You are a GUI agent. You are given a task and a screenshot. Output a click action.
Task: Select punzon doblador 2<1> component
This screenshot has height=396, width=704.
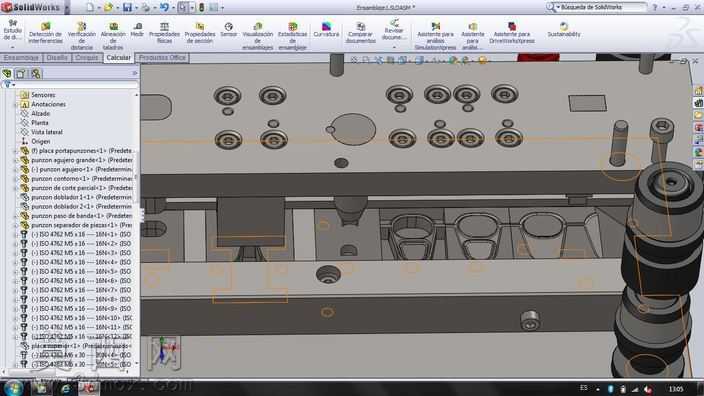point(81,207)
